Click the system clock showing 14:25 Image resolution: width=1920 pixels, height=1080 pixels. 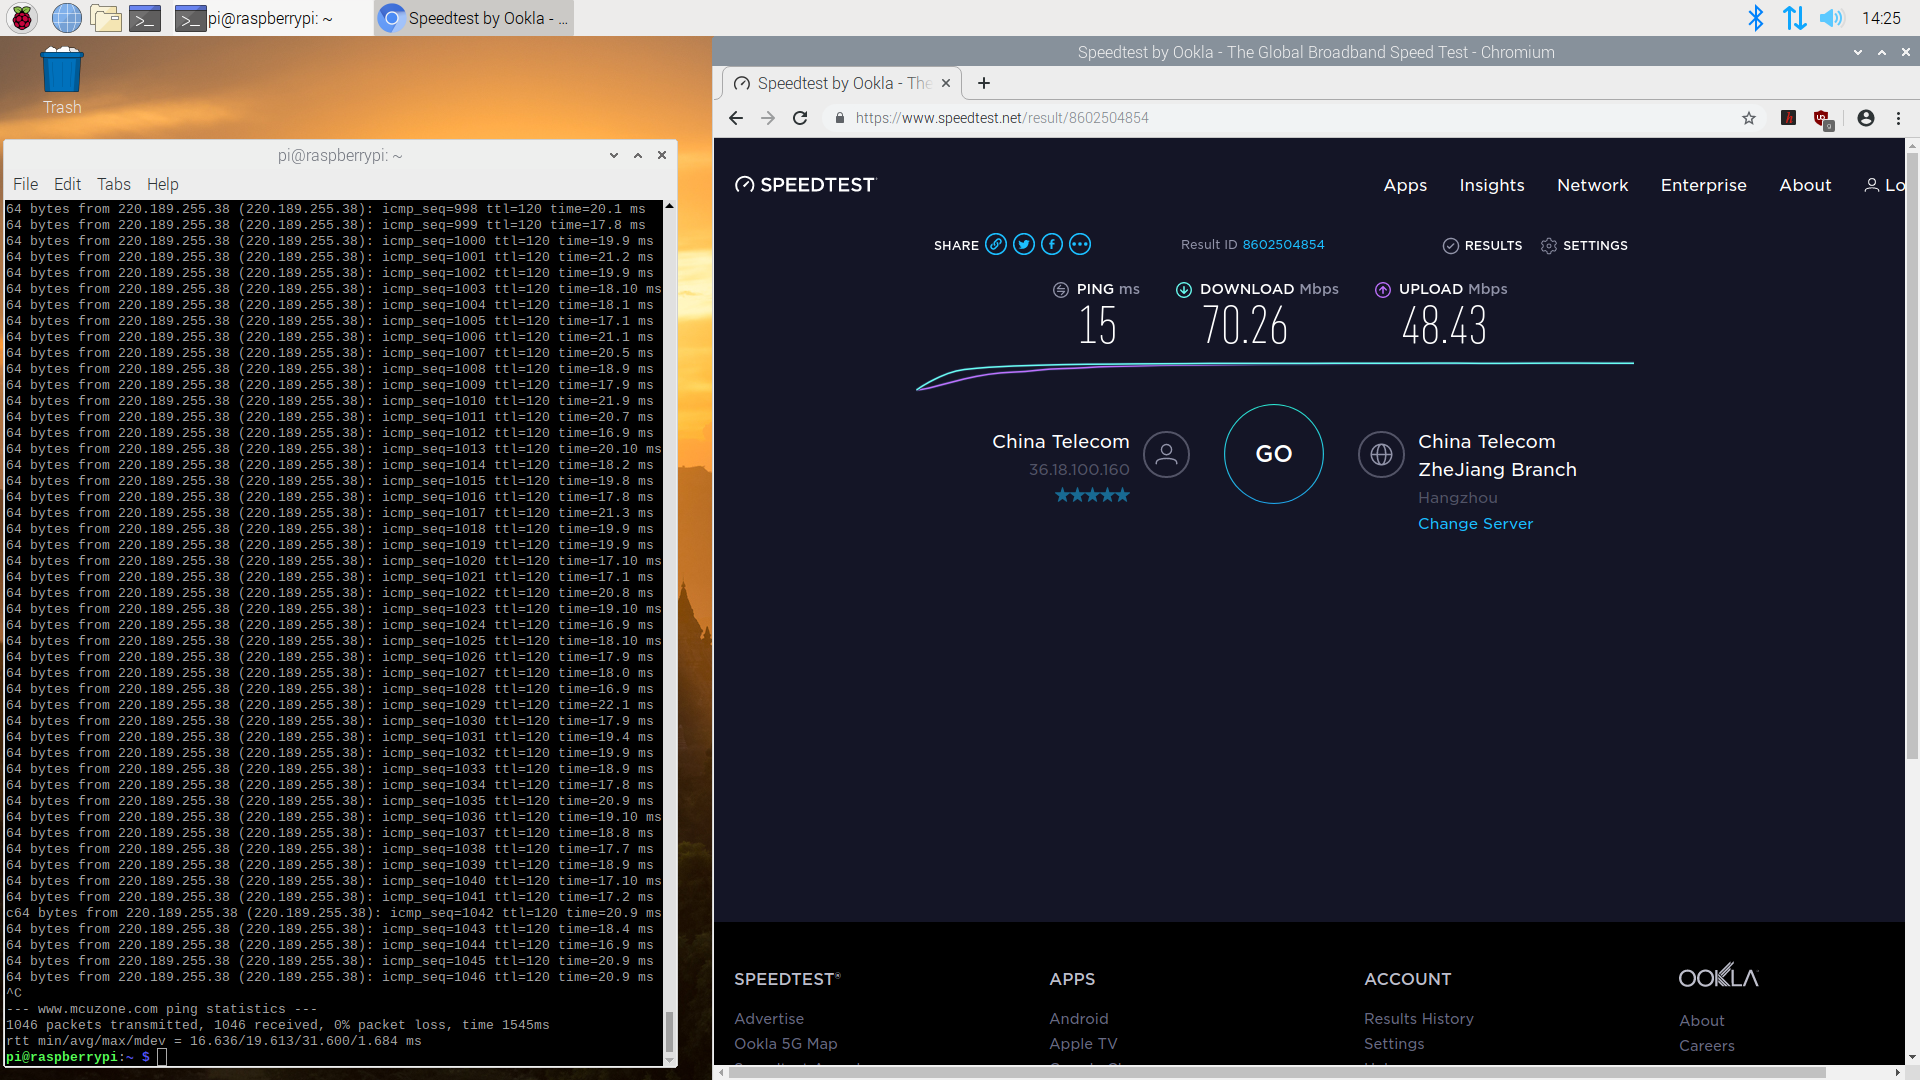(x=1881, y=18)
